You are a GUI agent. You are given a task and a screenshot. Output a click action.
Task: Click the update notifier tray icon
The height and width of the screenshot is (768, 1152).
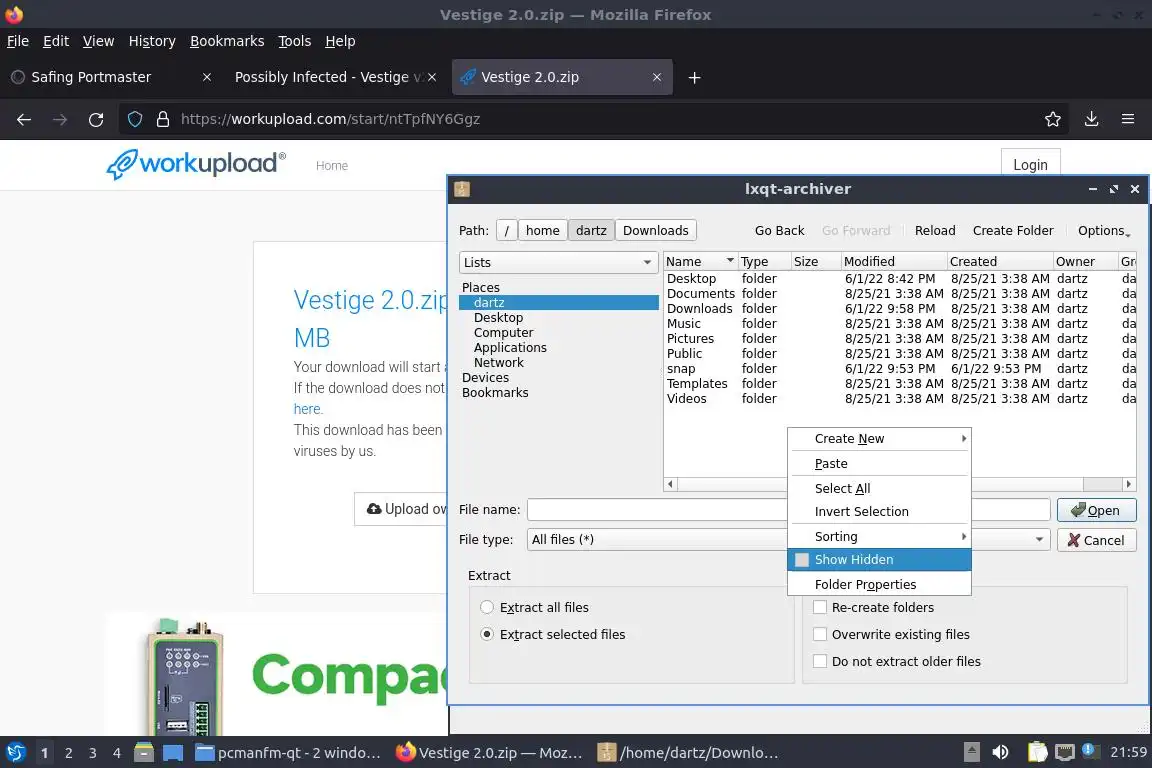pyautogui.click(x=1091, y=751)
